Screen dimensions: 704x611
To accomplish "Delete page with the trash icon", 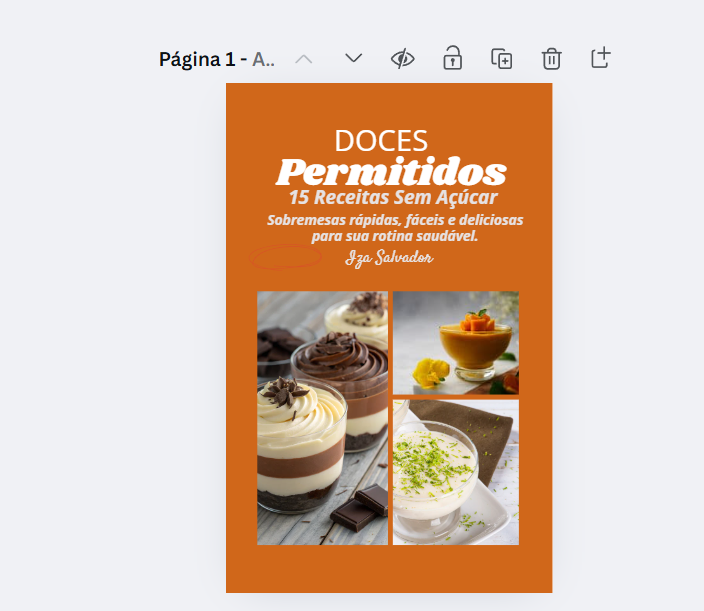I will tap(551, 59).
